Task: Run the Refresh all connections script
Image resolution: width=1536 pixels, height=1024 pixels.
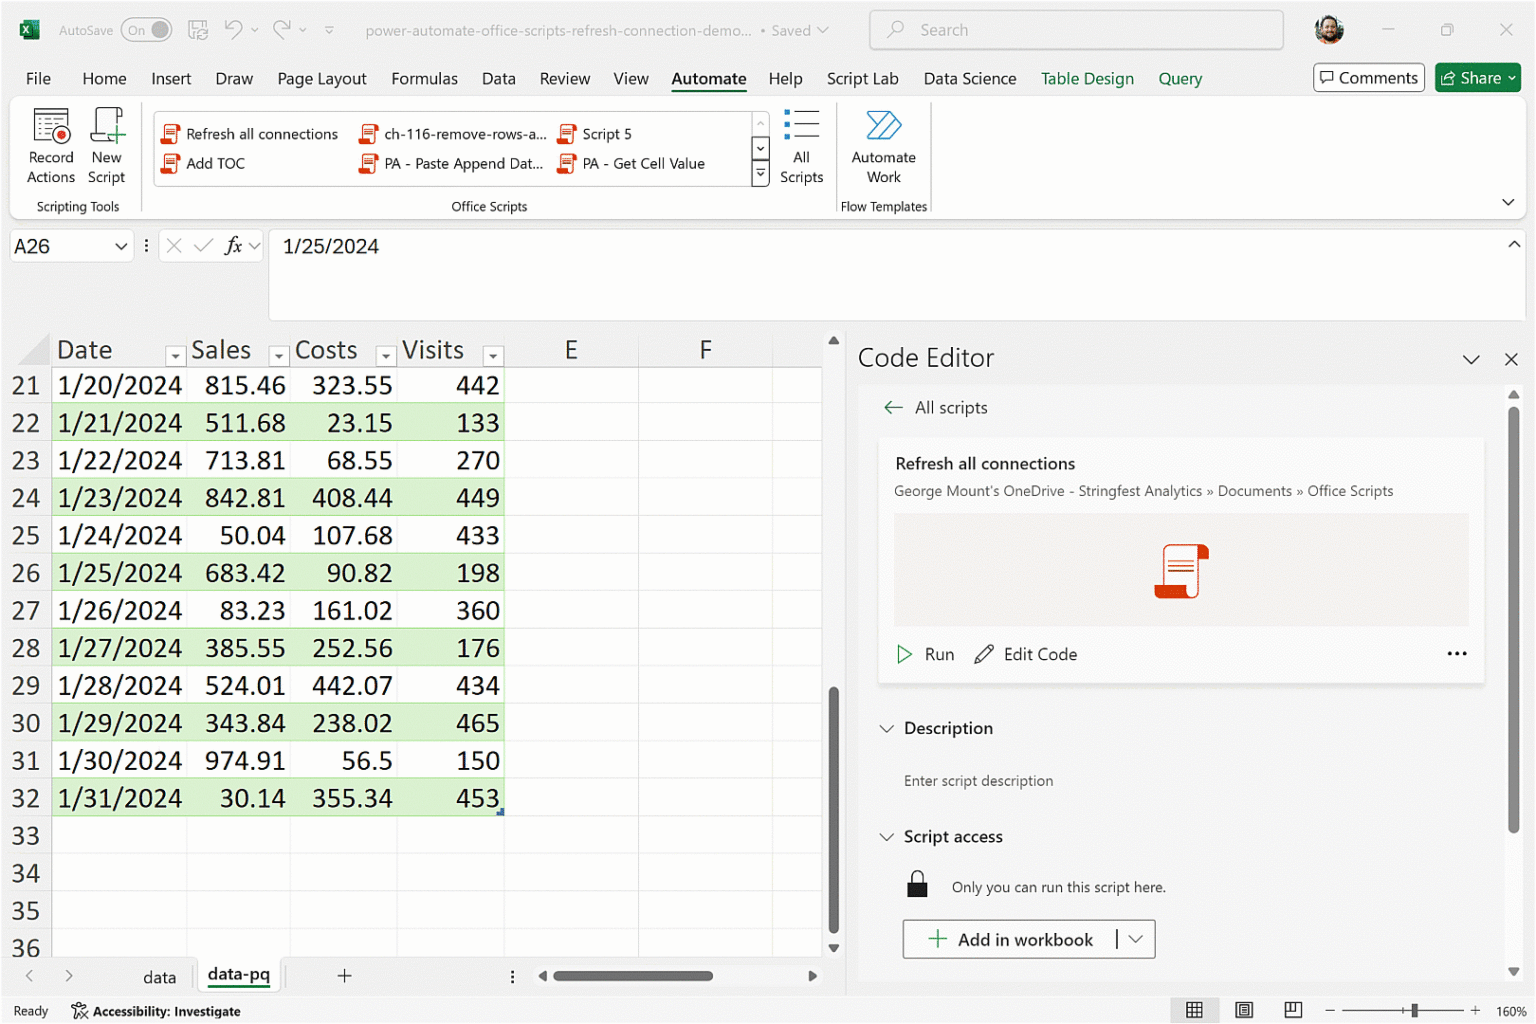Action: [925, 654]
